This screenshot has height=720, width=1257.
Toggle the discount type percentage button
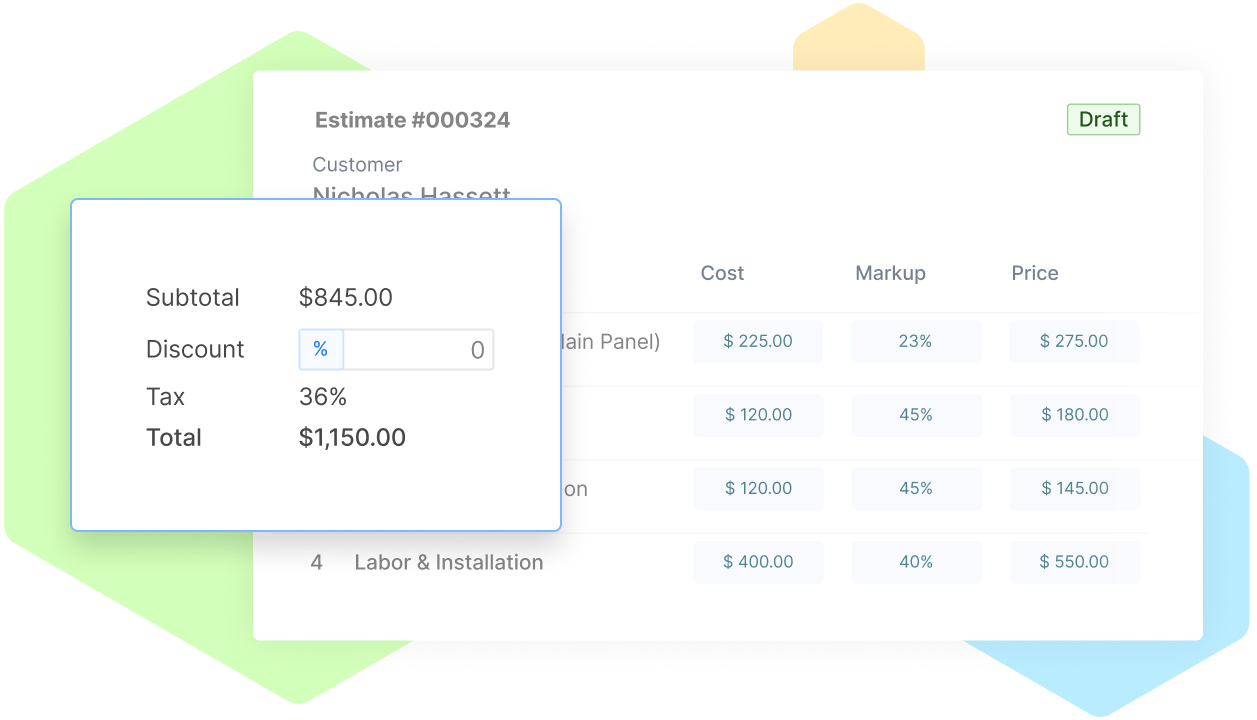(x=320, y=349)
